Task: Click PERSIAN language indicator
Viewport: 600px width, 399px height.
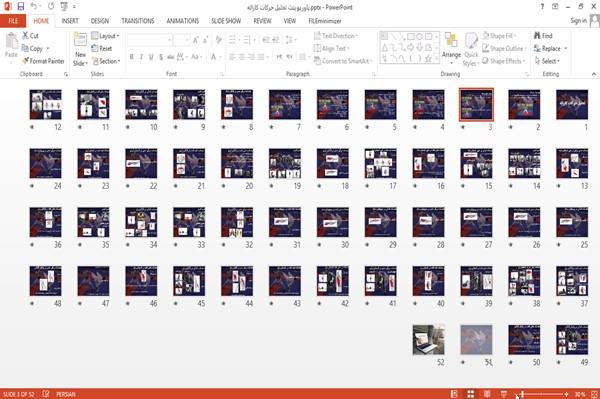Action: coord(66,394)
